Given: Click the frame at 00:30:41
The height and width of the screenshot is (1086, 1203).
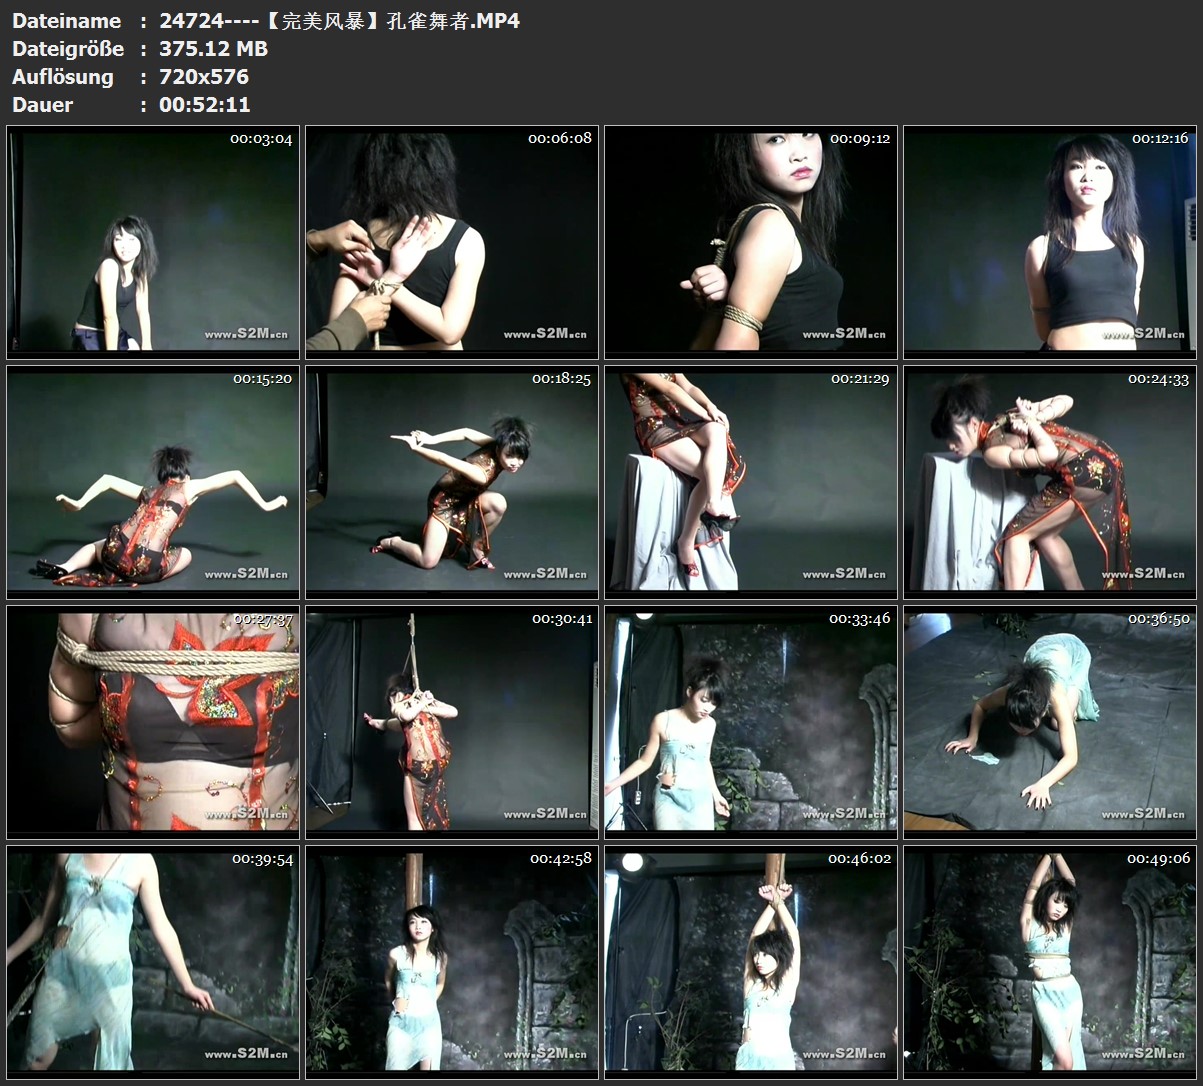Looking at the screenshot, I should tap(452, 722).
